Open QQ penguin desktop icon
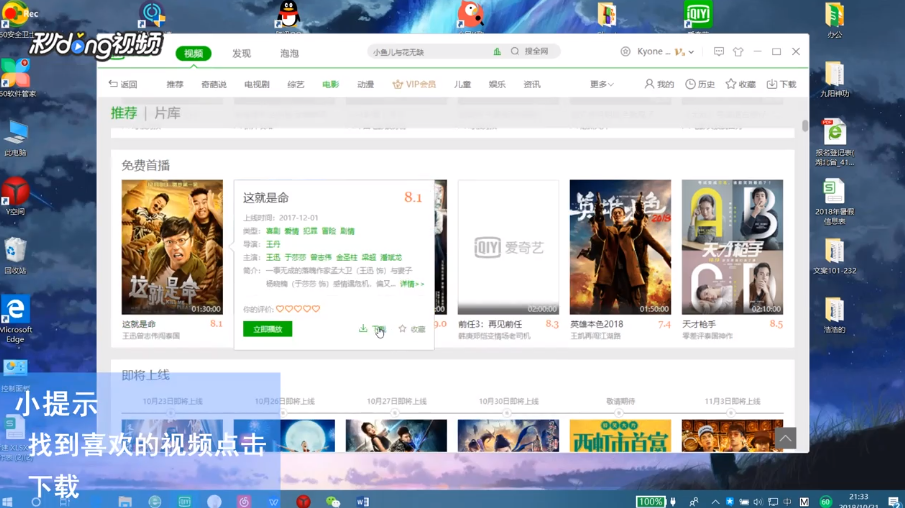The height and width of the screenshot is (508, 905). coord(289,16)
